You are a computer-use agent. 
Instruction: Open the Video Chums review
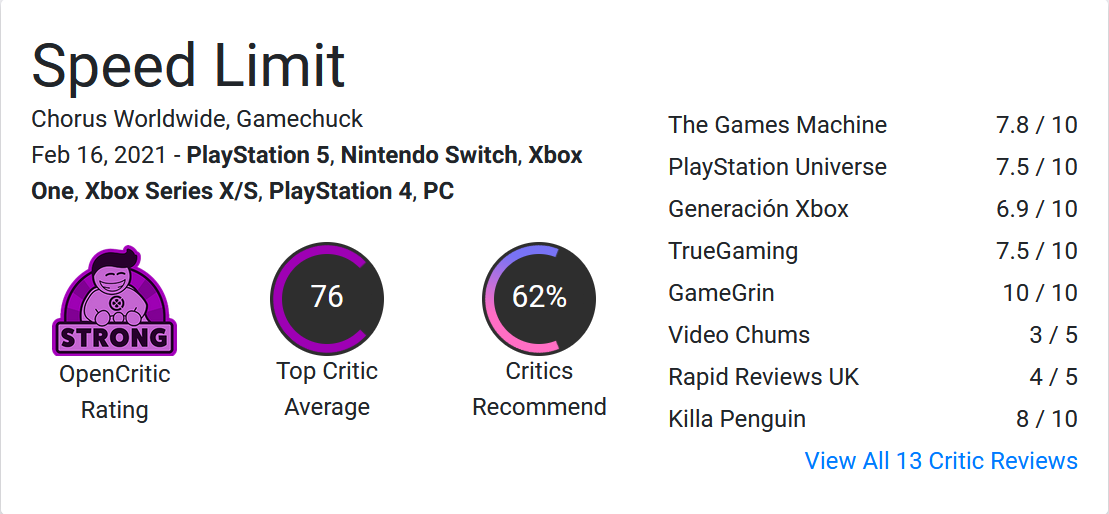point(739,335)
